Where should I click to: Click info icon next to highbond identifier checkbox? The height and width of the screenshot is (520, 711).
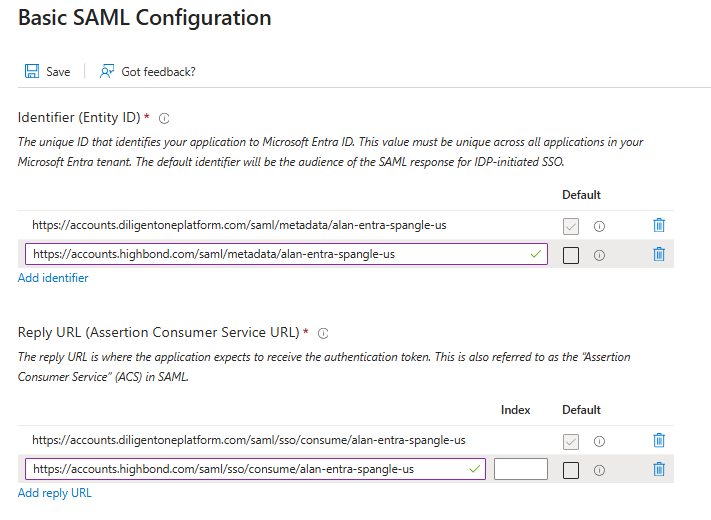pos(599,255)
